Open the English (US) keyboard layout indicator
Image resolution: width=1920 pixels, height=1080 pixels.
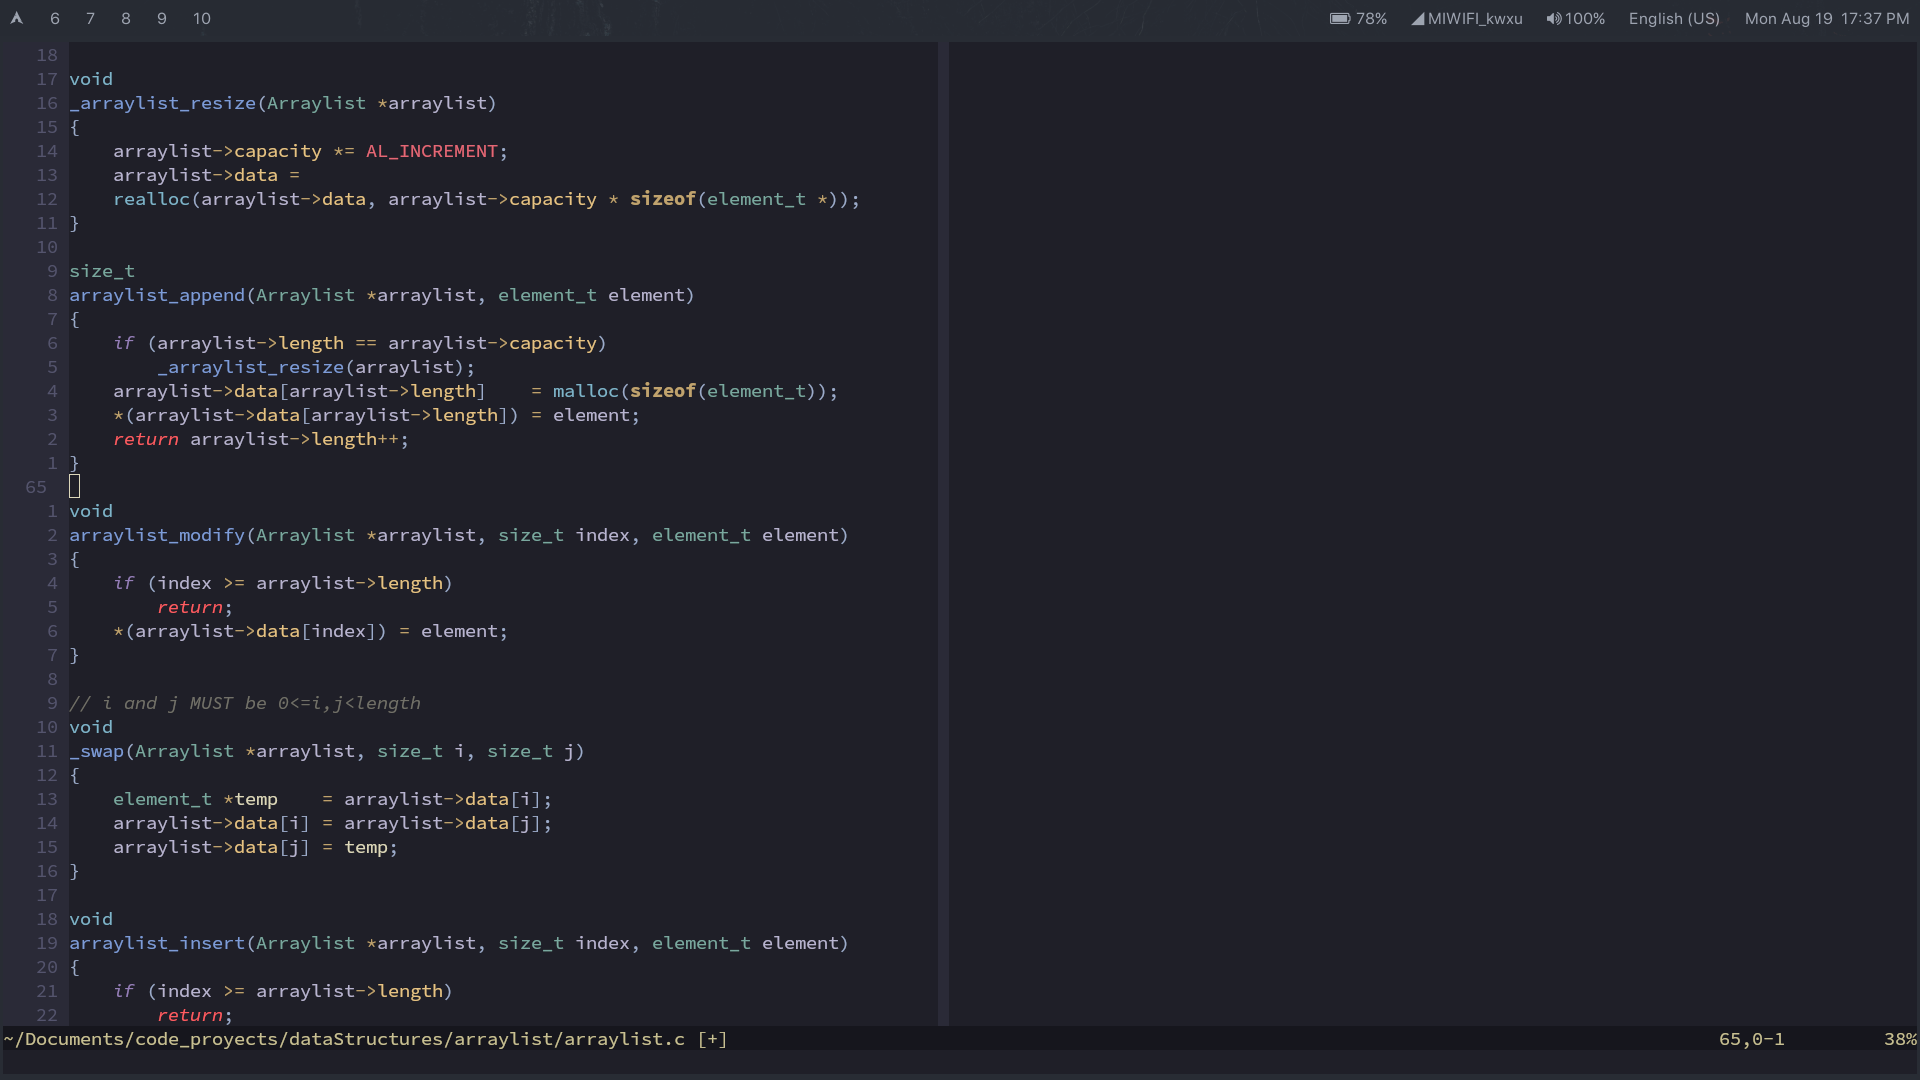tap(1674, 18)
